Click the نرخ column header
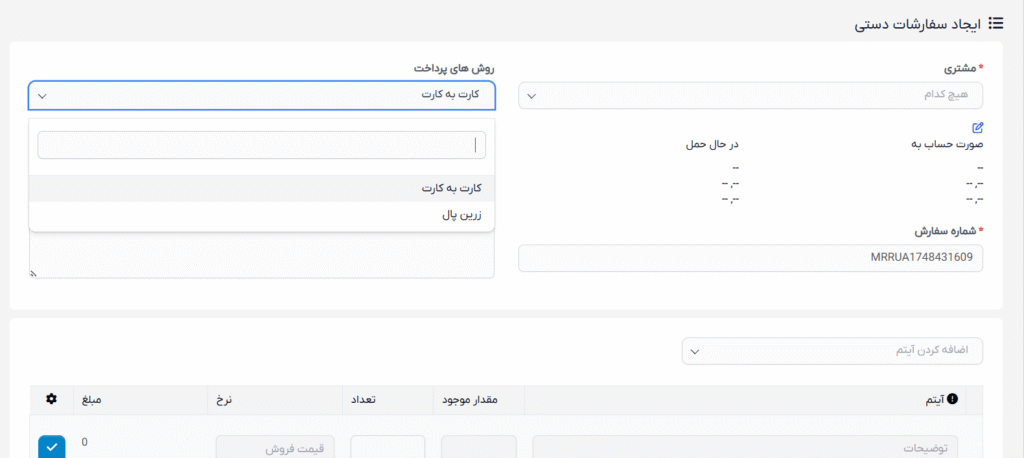Image resolution: width=1024 pixels, height=458 pixels. coord(226,399)
